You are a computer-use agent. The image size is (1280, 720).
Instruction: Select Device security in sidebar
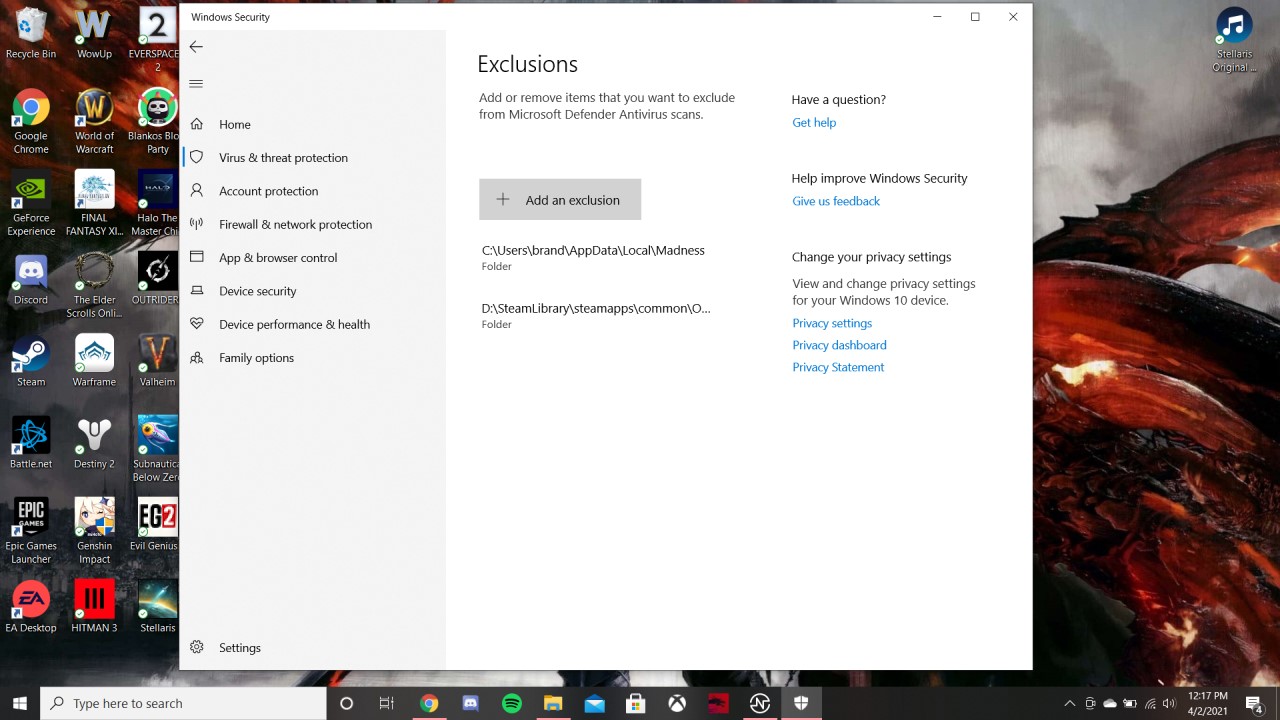pos(258,291)
